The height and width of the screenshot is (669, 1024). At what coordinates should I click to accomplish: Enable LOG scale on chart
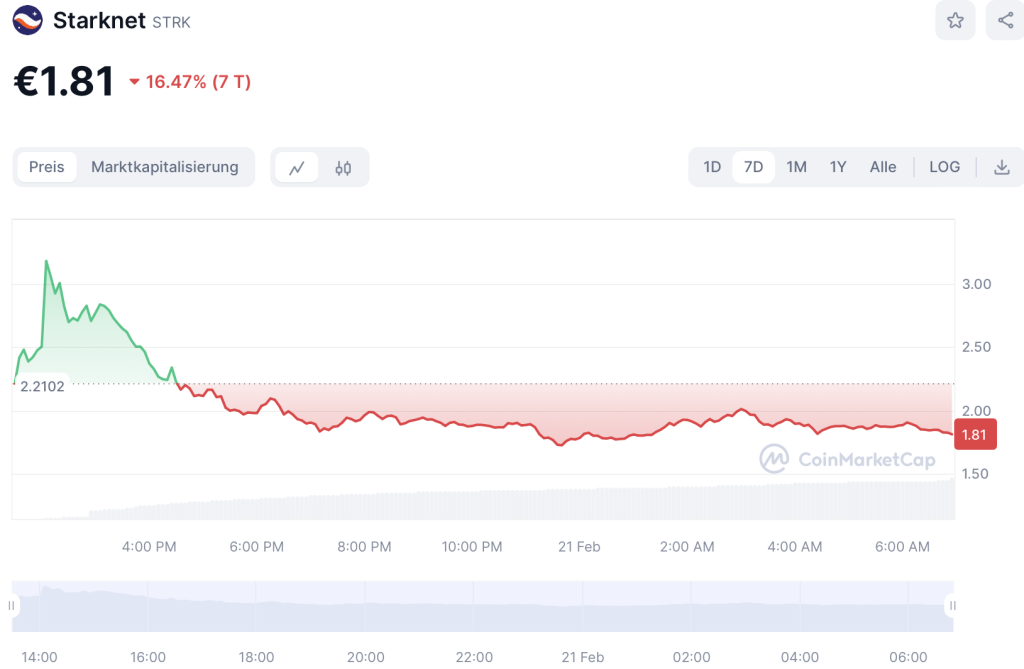pos(944,167)
